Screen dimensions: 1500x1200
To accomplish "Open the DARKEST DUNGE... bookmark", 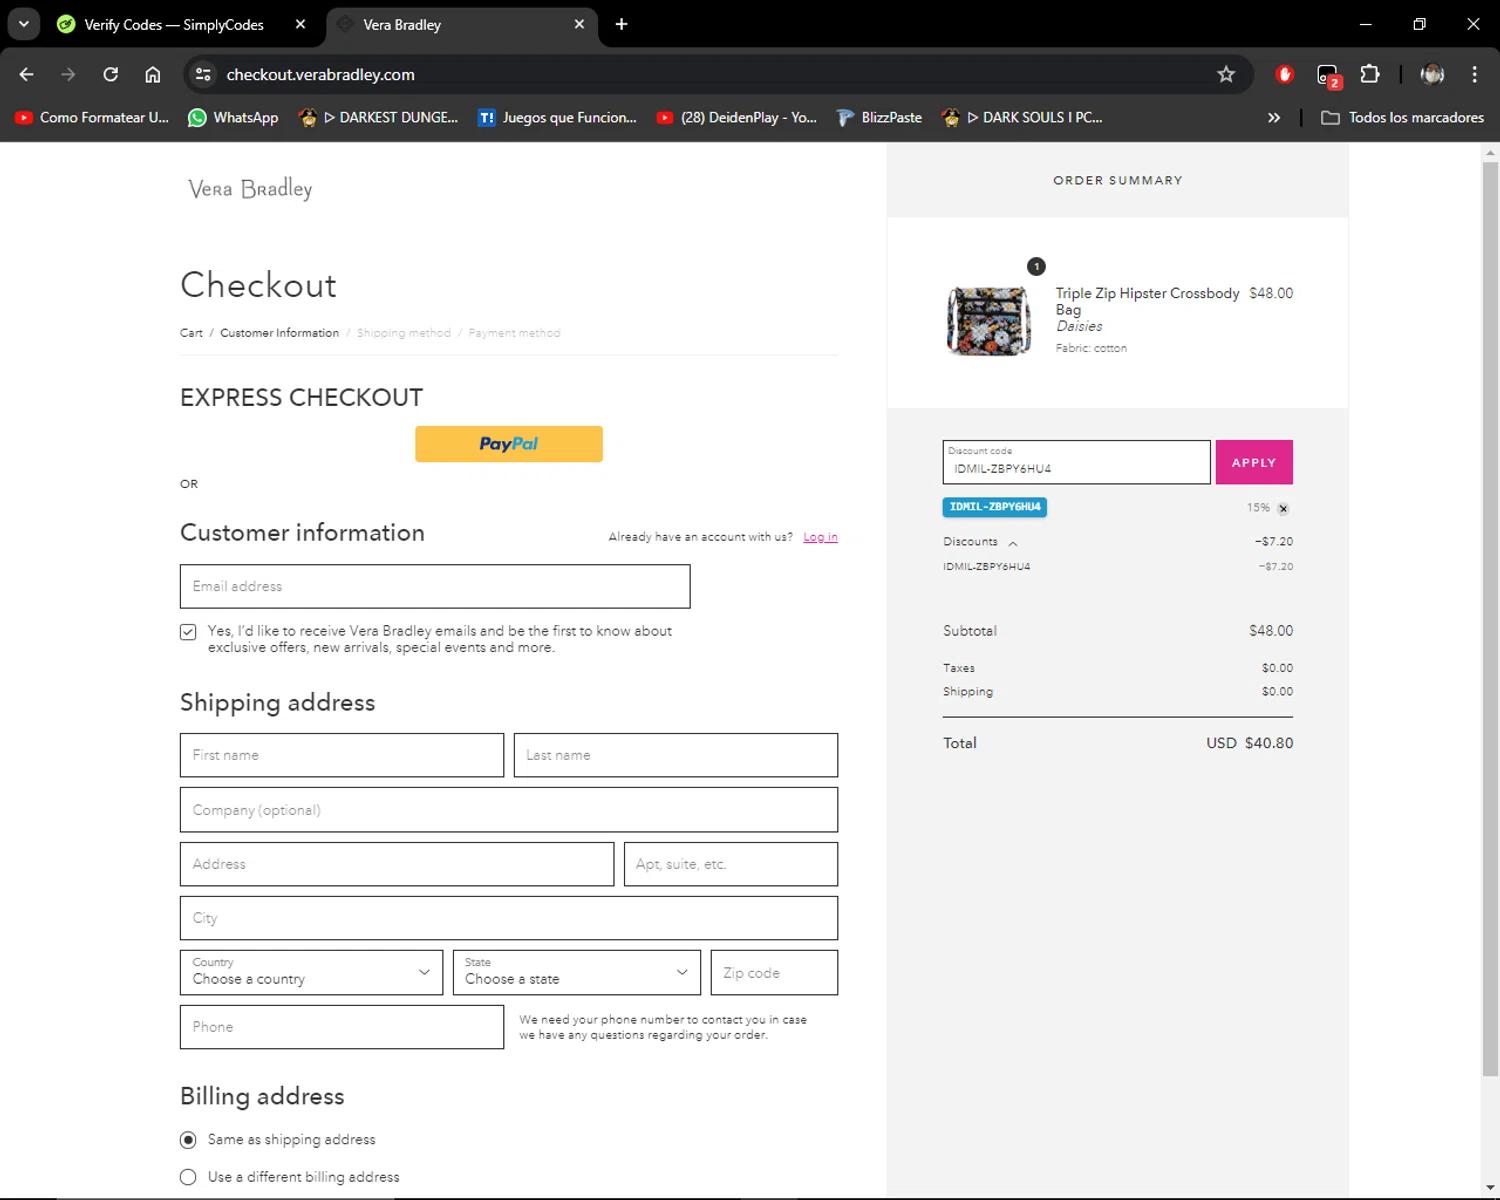I will pos(379,117).
